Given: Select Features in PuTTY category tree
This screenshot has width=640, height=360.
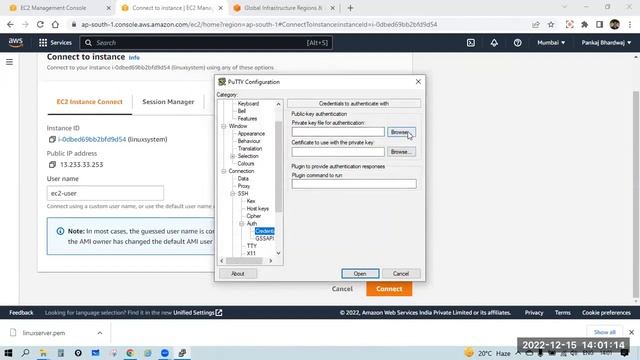Looking at the screenshot, I should (x=247, y=118).
